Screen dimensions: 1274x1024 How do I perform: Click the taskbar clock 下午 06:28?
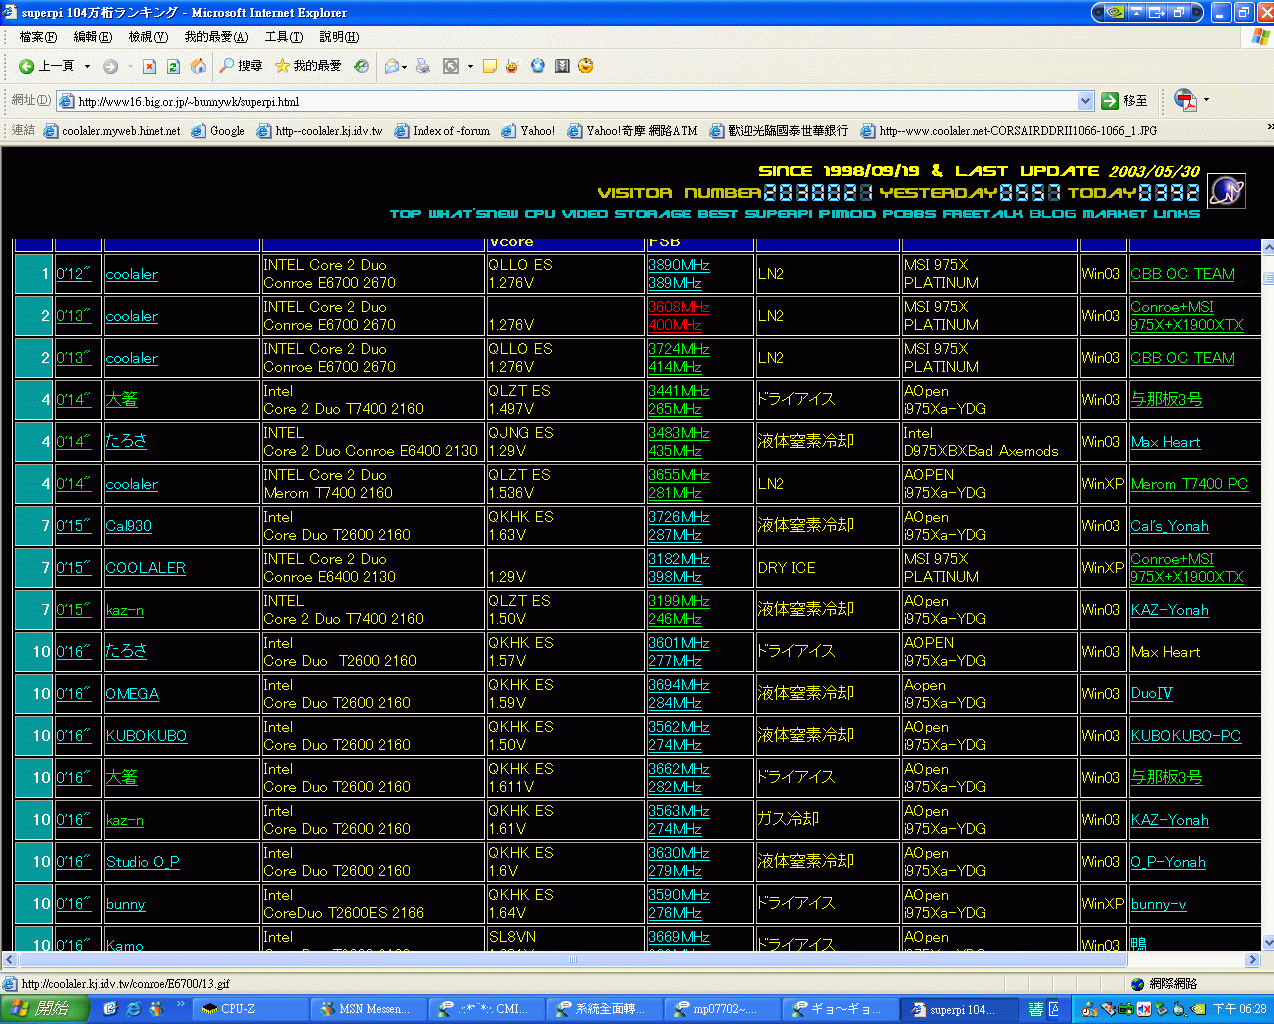1240,1010
